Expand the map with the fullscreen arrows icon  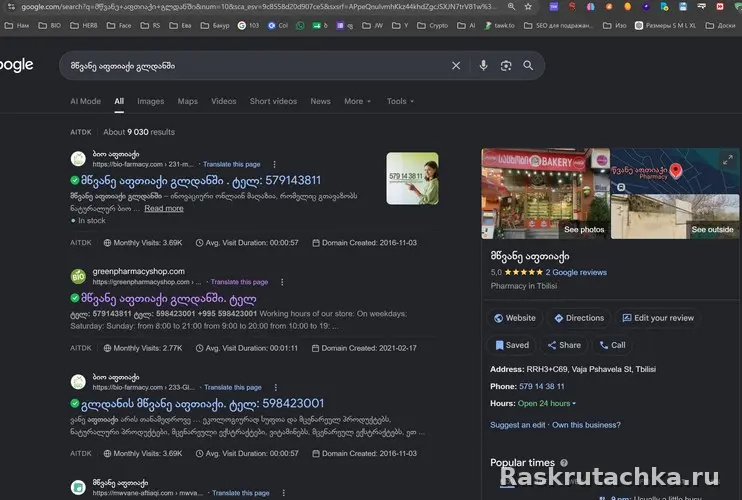coord(727,160)
